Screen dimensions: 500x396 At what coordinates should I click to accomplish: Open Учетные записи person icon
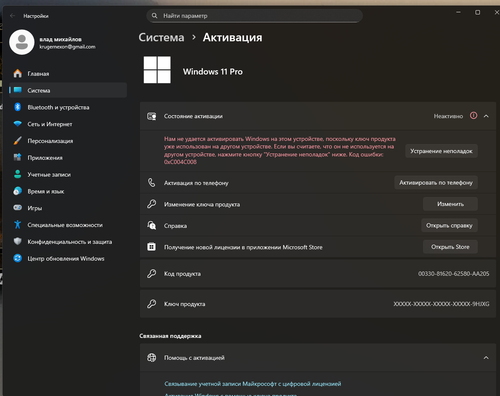(x=18, y=174)
